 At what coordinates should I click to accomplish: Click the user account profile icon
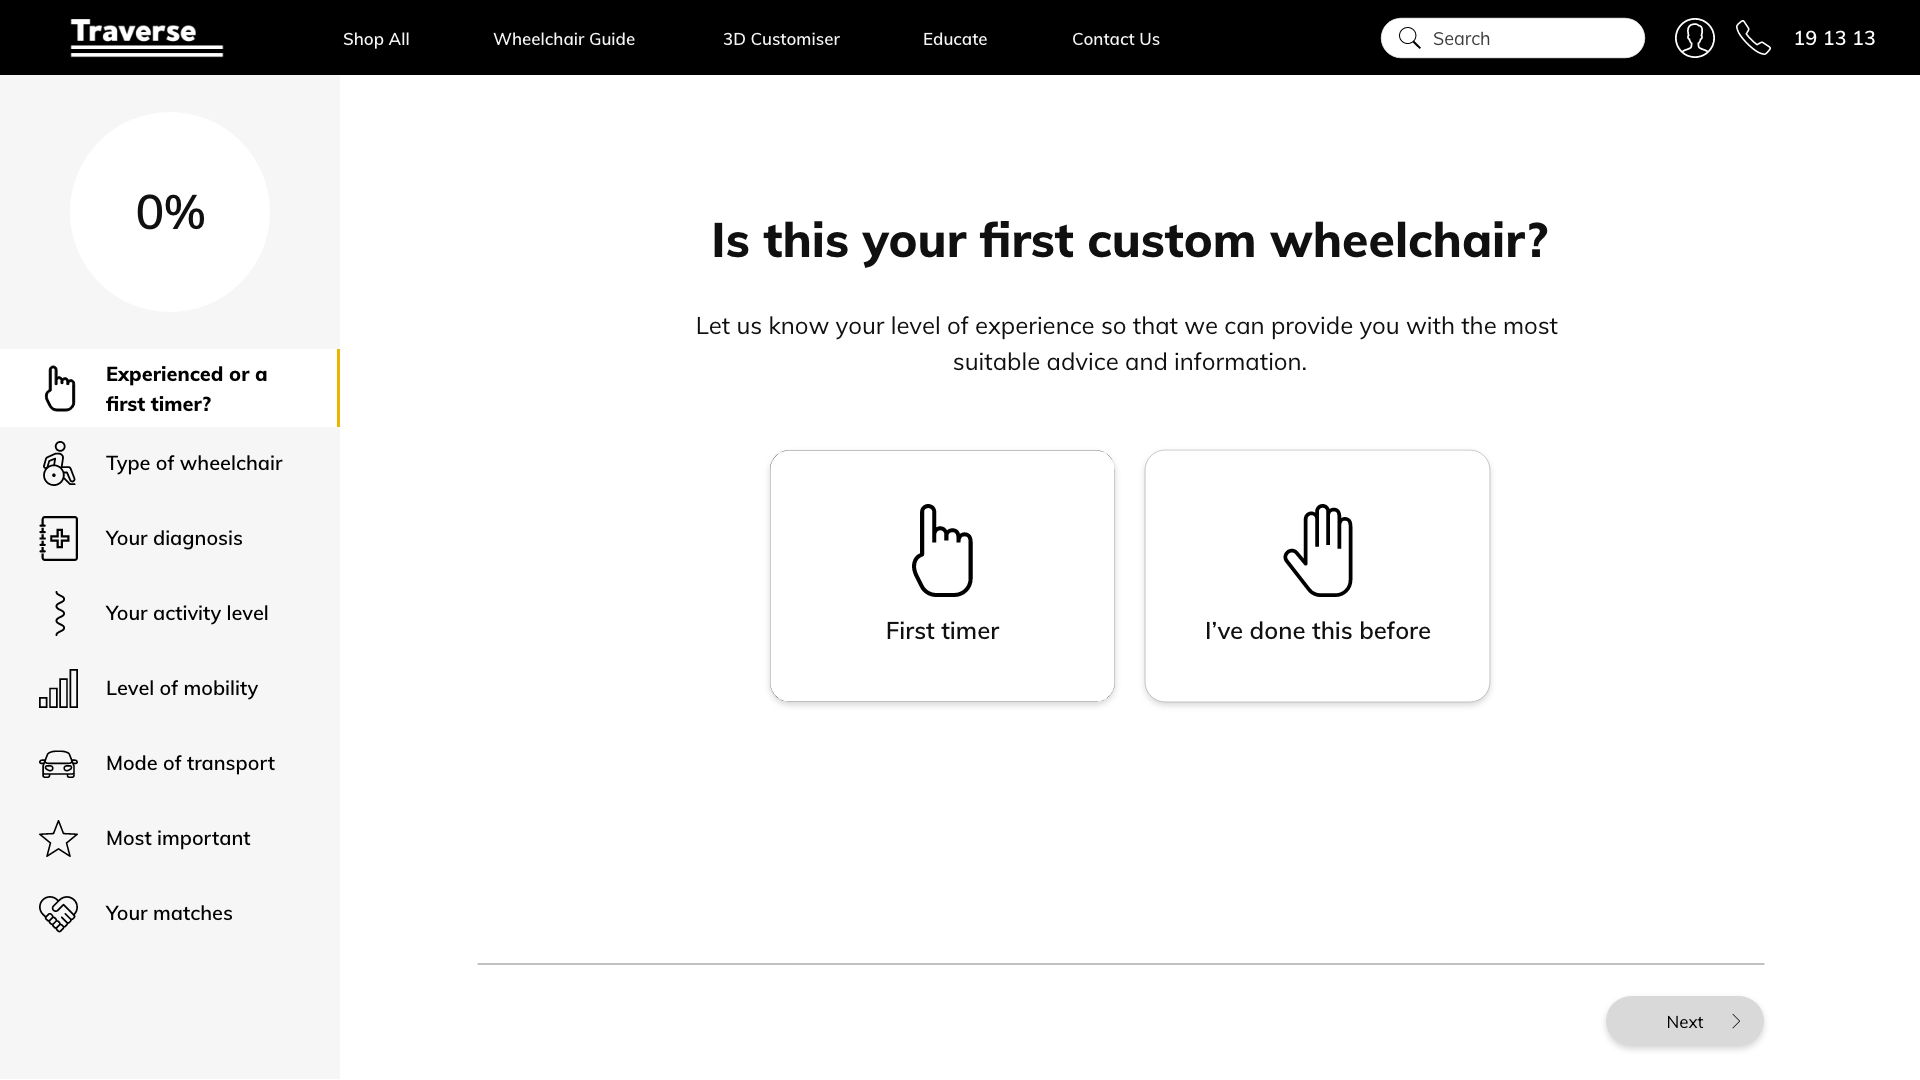[x=1695, y=38]
